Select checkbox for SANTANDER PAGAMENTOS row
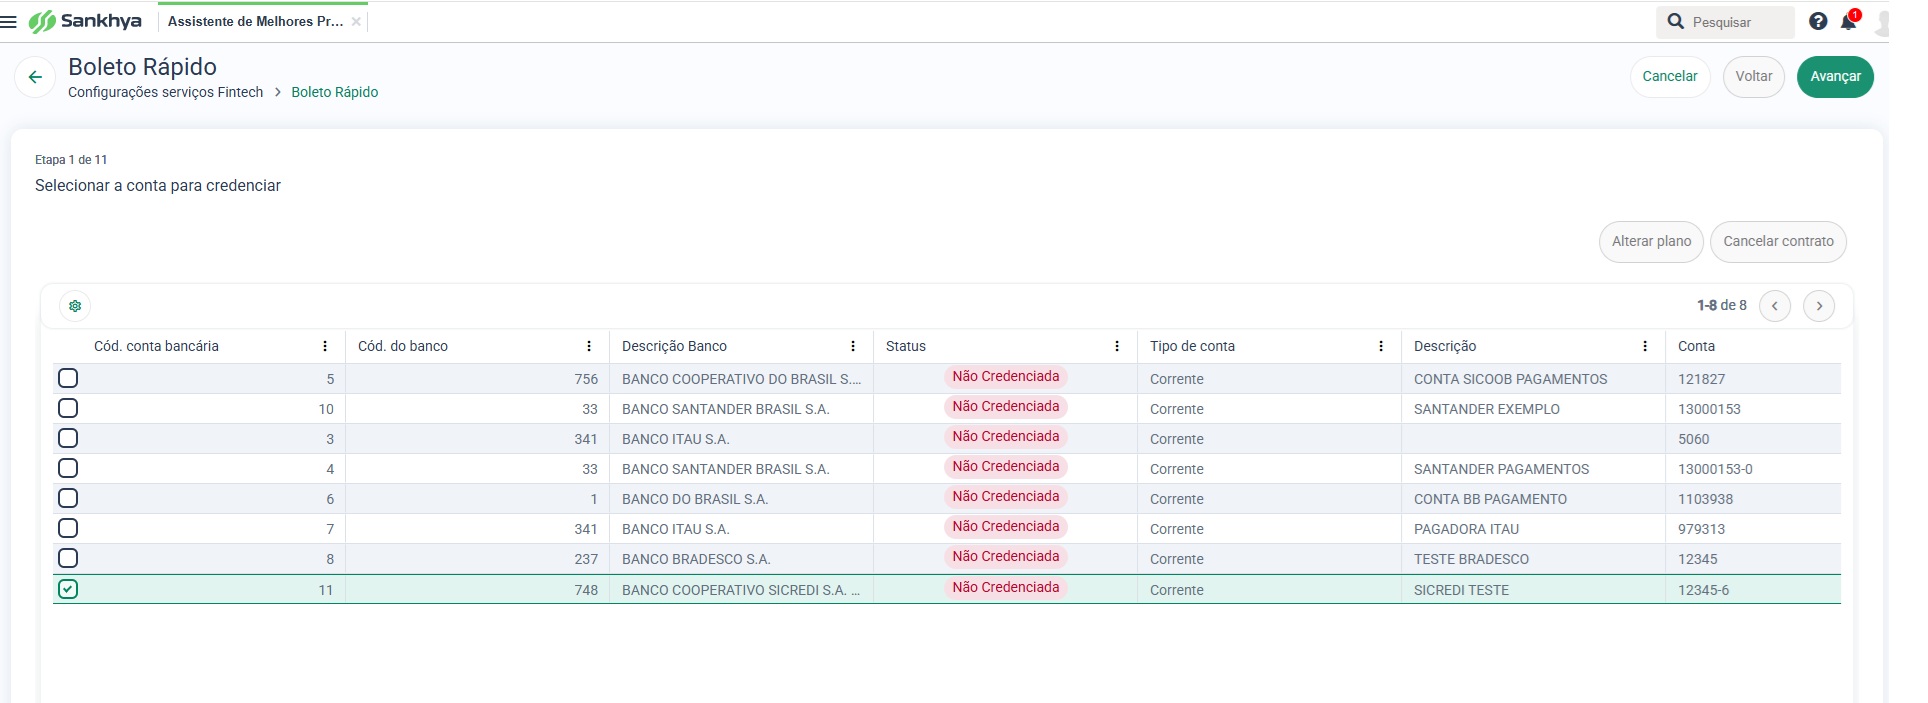The height and width of the screenshot is (703, 1928). click(x=68, y=468)
